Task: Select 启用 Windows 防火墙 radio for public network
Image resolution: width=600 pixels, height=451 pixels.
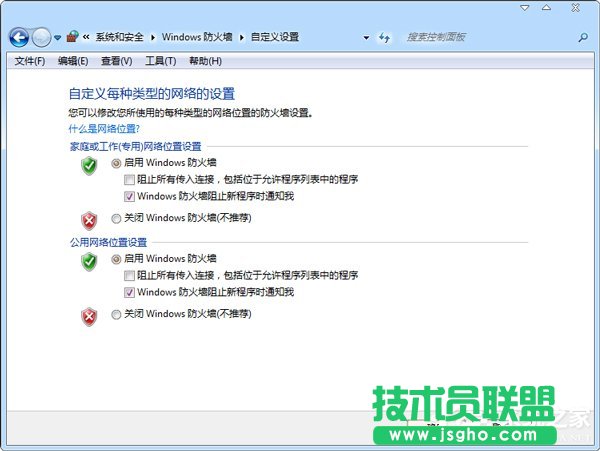Action: (x=116, y=259)
